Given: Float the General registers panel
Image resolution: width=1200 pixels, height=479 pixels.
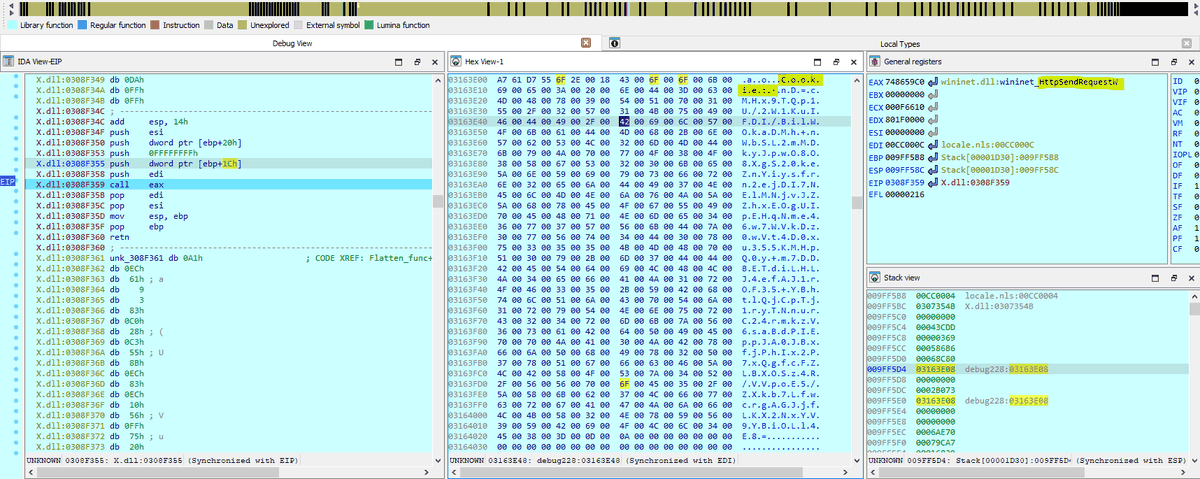Looking at the screenshot, I should 1173,62.
